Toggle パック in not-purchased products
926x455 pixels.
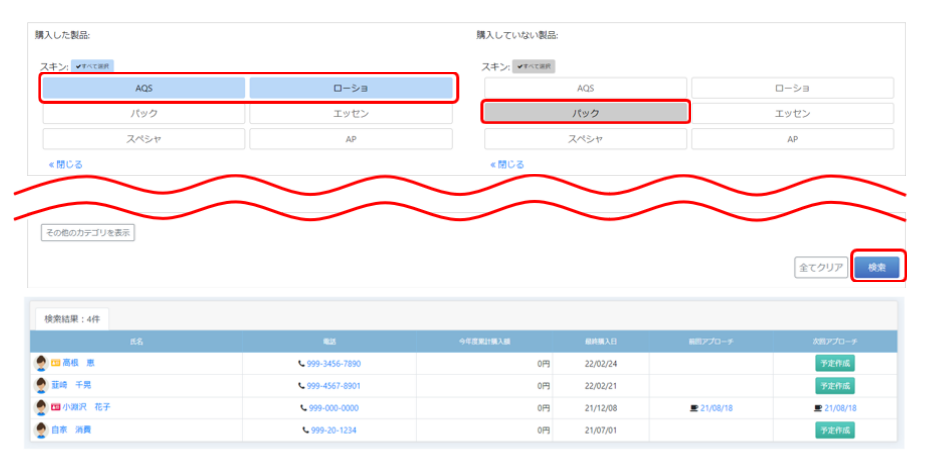pyautogui.click(x=586, y=113)
